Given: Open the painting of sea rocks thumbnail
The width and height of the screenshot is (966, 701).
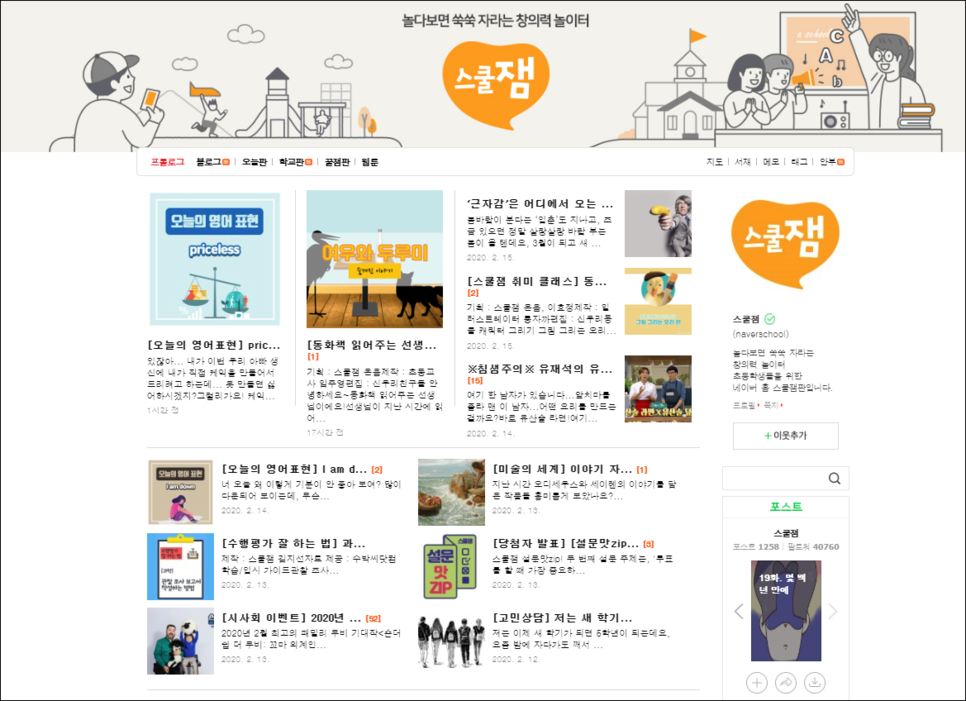Looking at the screenshot, I should 452,492.
